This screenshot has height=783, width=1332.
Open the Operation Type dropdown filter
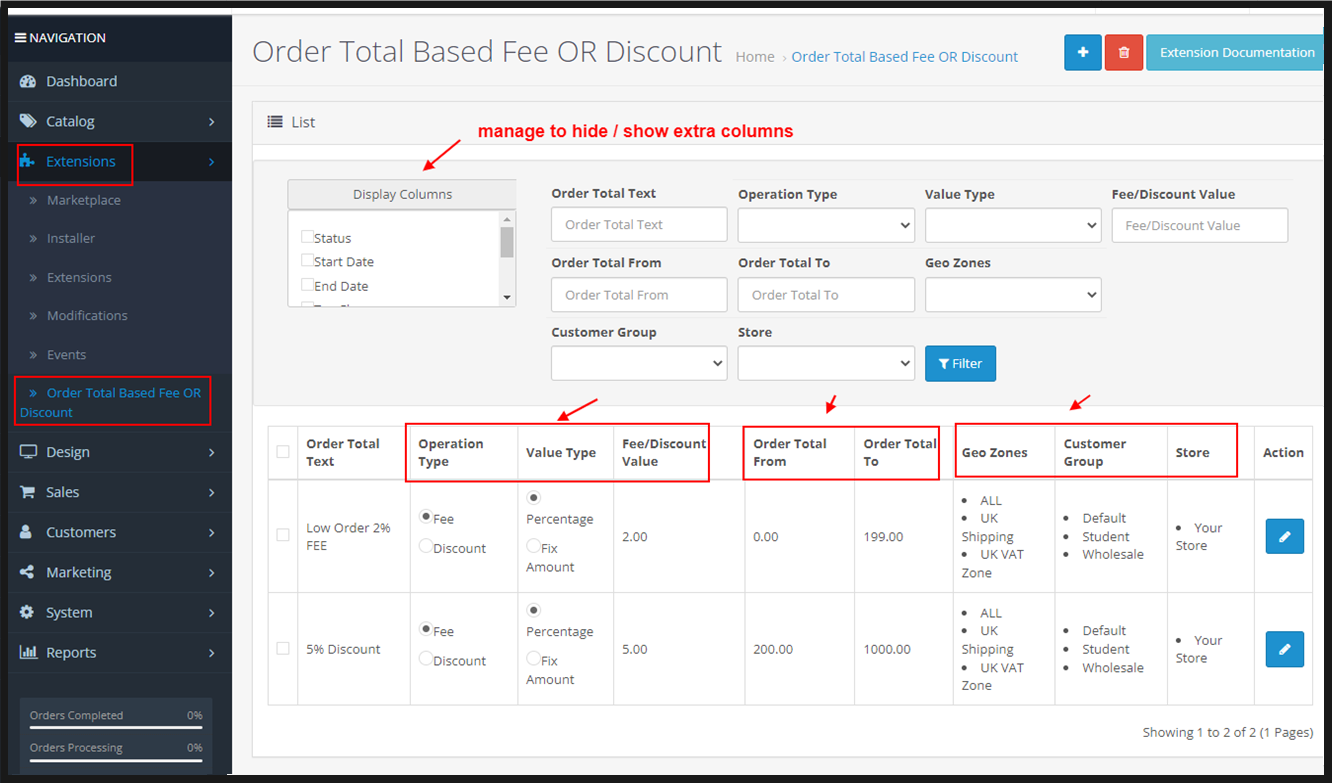[825, 225]
